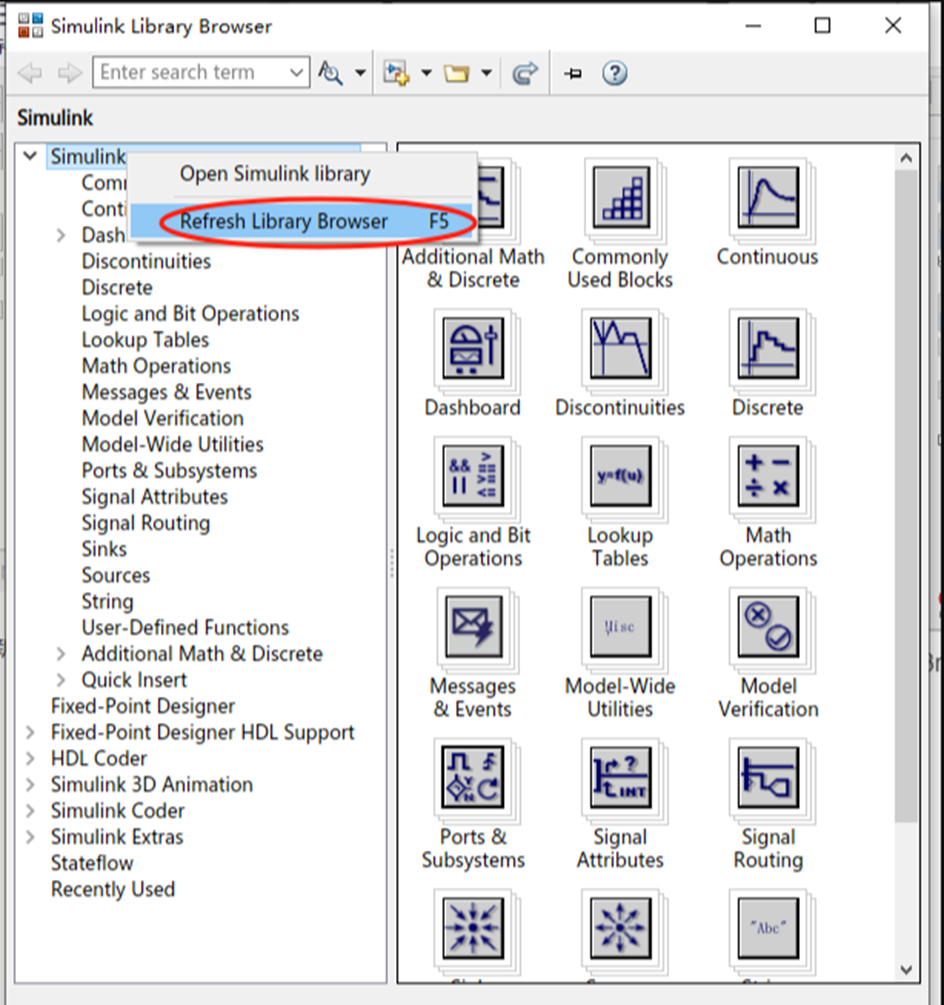Image resolution: width=944 pixels, height=1005 pixels.
Task: Choose Refresh Library Browser menu entry
Action: pyautogui.click(x=302, y=221)
